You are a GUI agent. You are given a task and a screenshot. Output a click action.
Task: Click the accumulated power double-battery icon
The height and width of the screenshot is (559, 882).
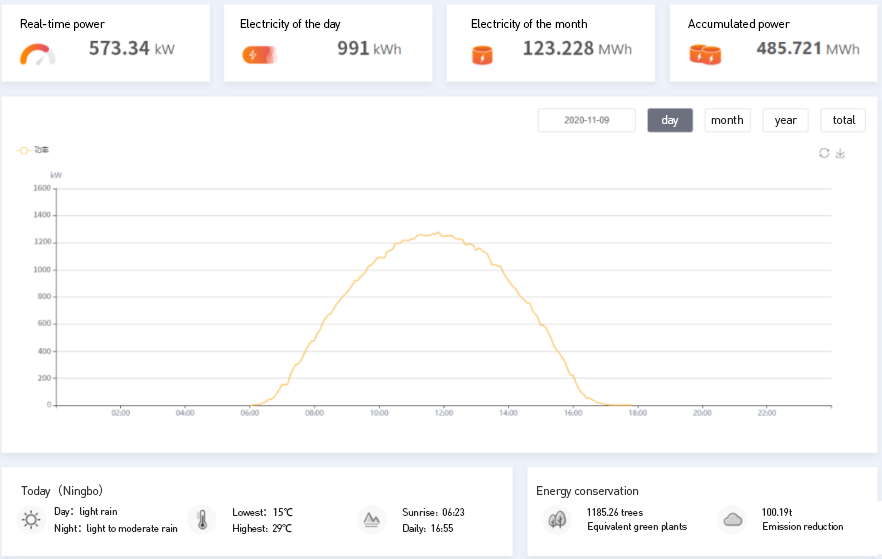(x=704, y=55)
